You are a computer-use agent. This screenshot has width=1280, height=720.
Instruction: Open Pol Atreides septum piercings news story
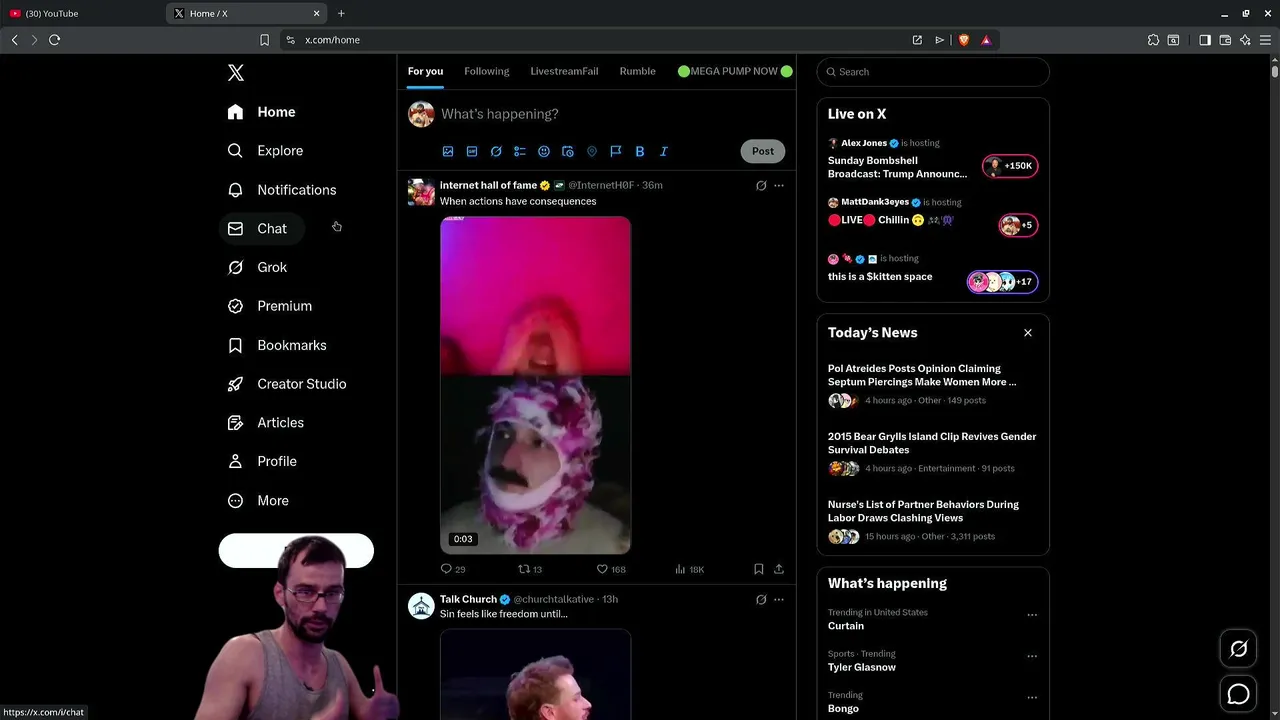pyautogui.click(x=933, y=384)
